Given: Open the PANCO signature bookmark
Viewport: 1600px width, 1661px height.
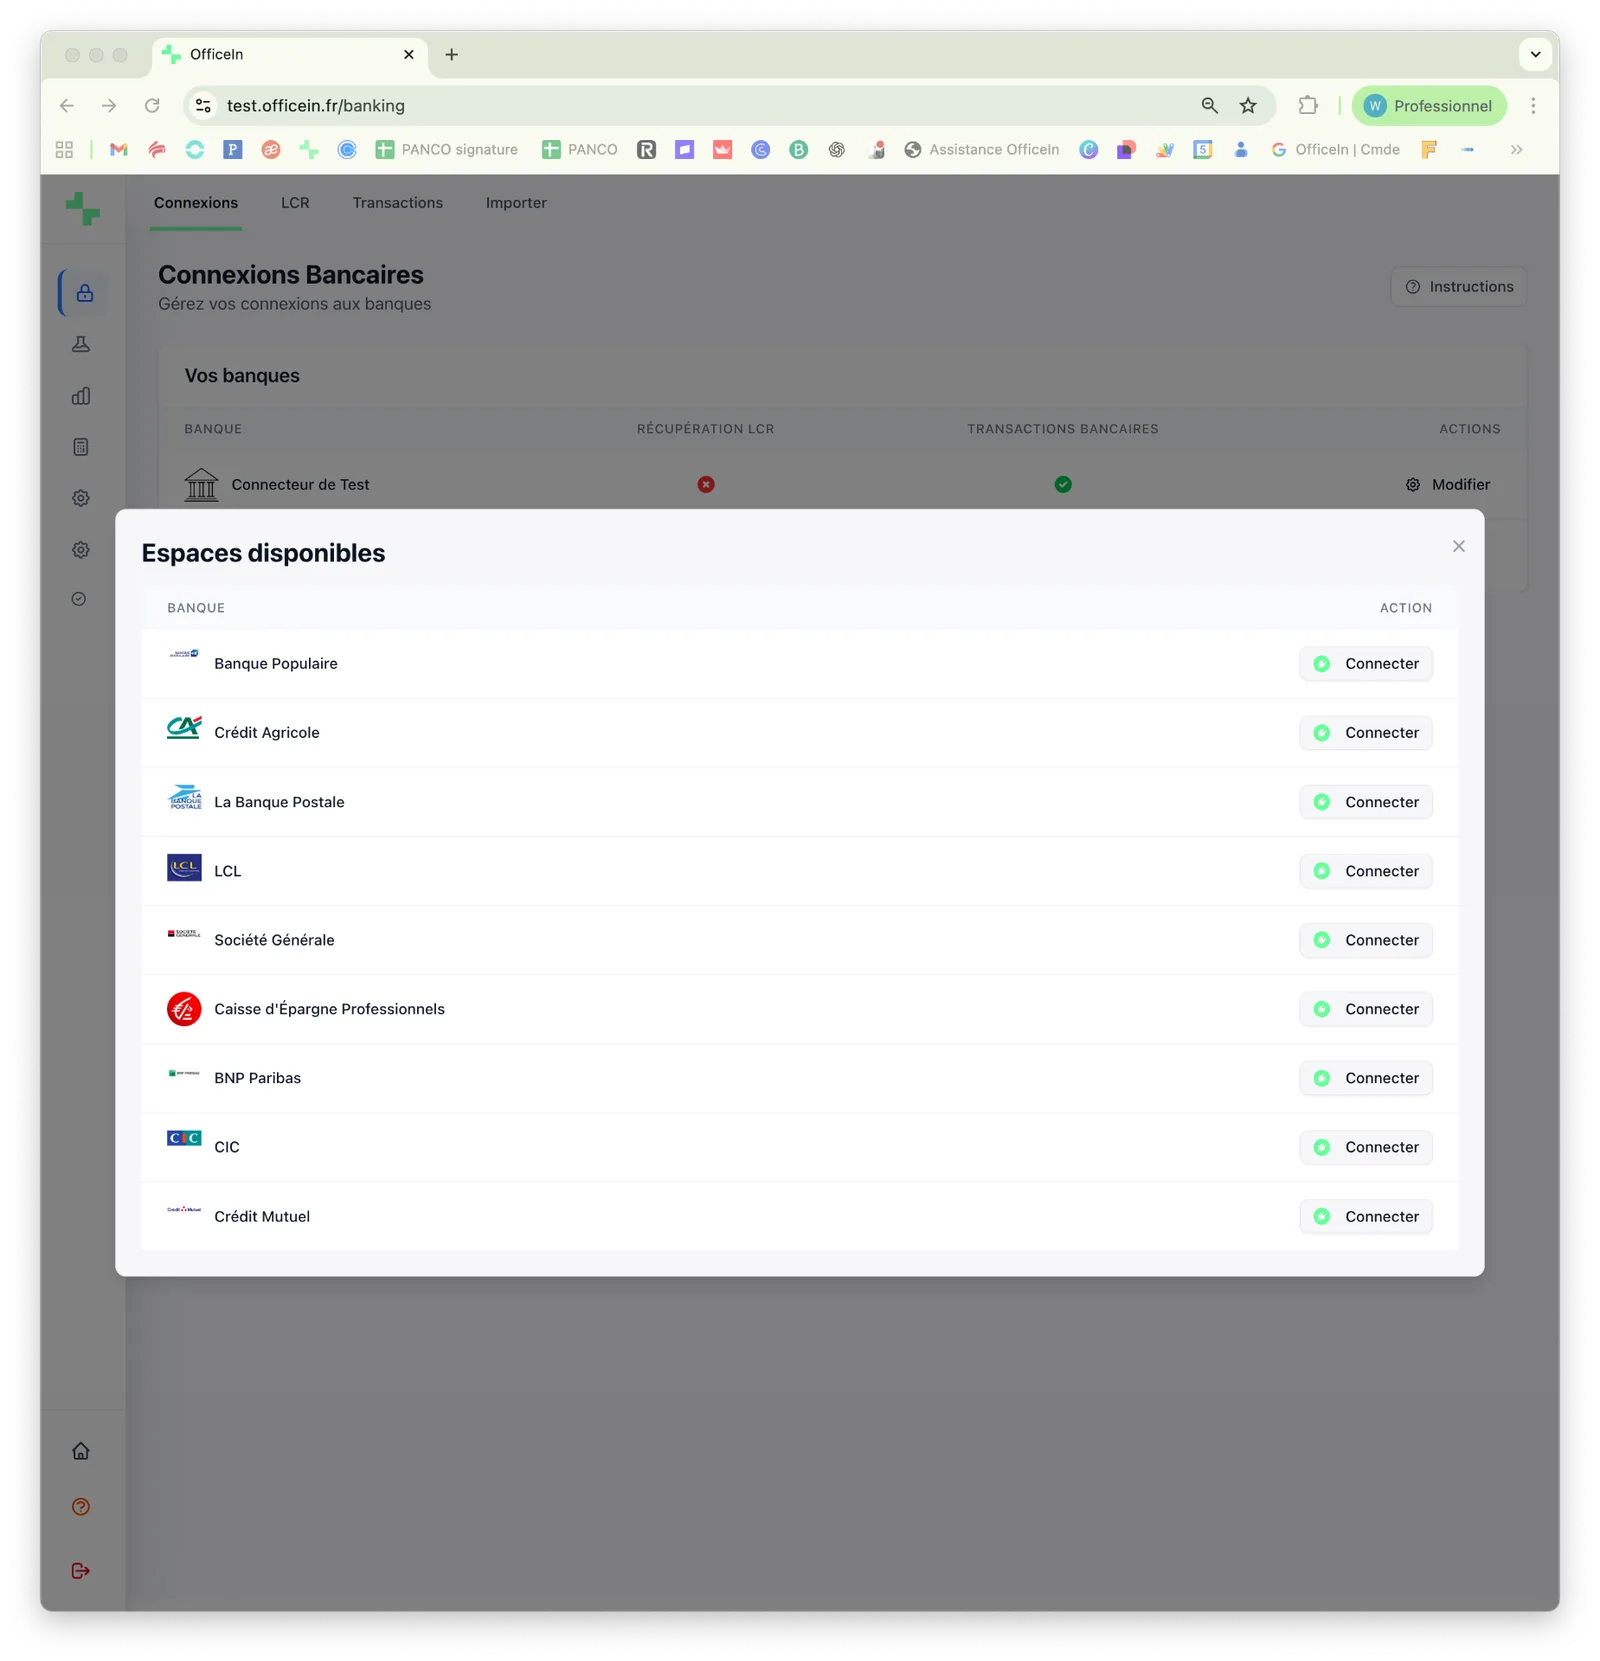Looking at the screenshot, I should 447,150.
